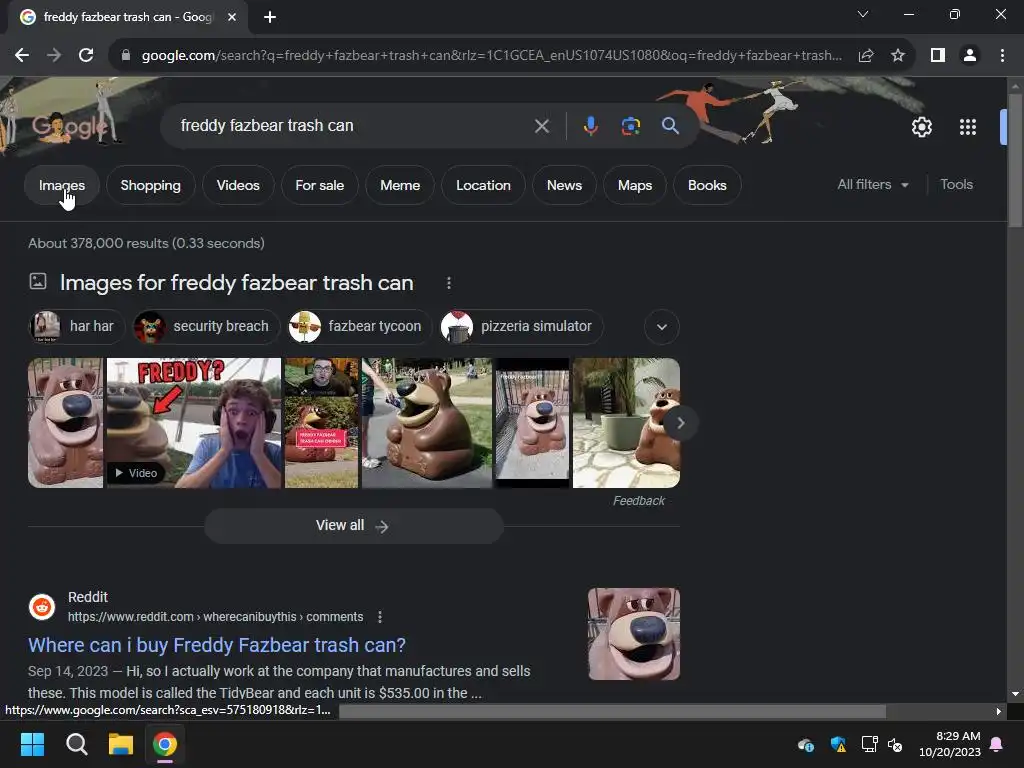Open the new tab plus button
Screen dimensions: 1024x768
[x=270, y=17]
